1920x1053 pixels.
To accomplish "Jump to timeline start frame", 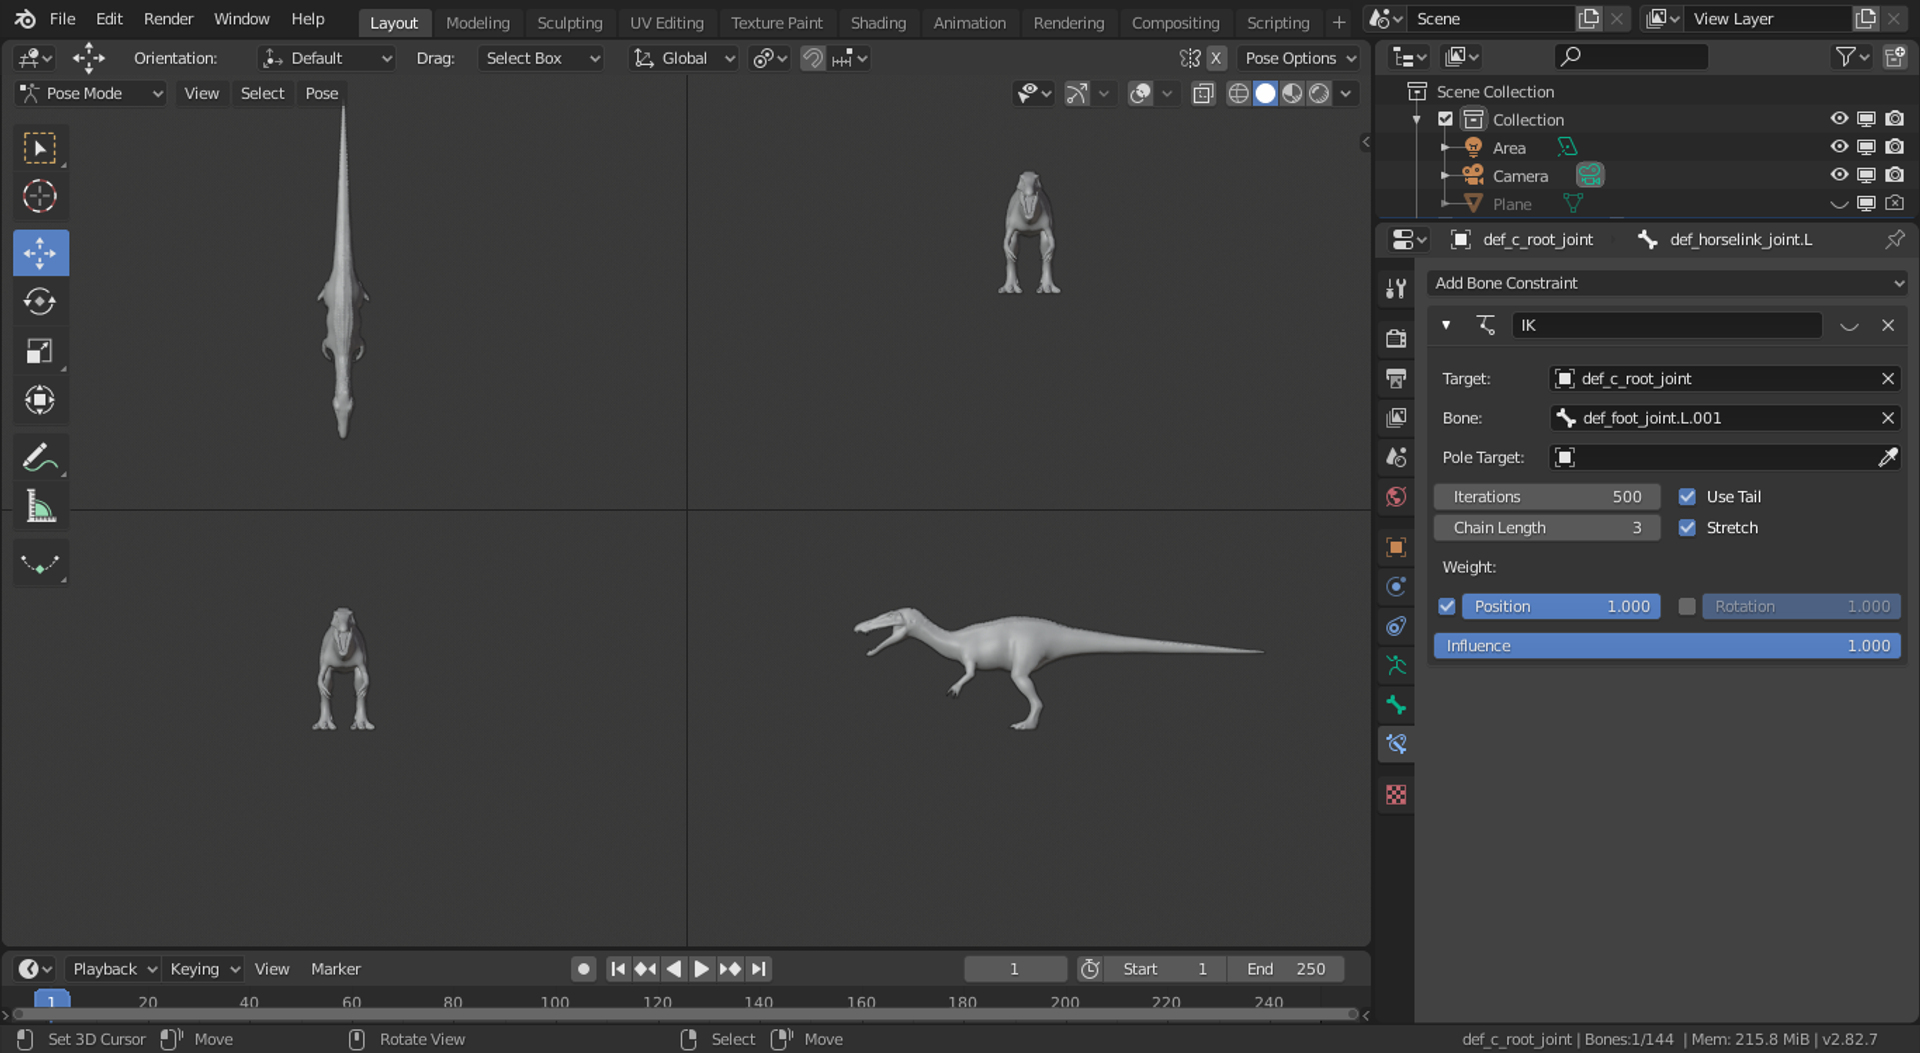I will point(618,968).
